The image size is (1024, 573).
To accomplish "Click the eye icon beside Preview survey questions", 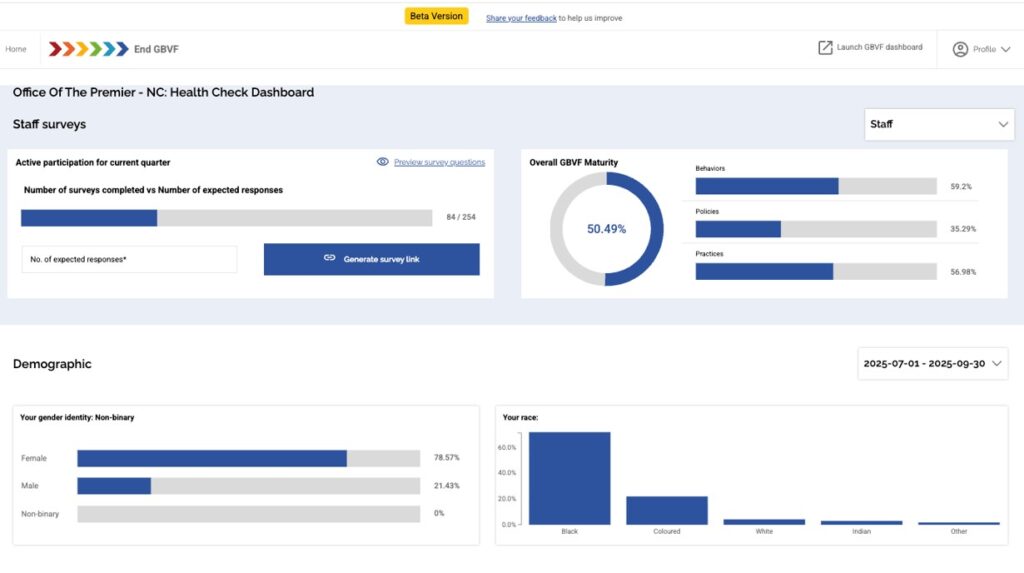I will click(x=382, y=162).
